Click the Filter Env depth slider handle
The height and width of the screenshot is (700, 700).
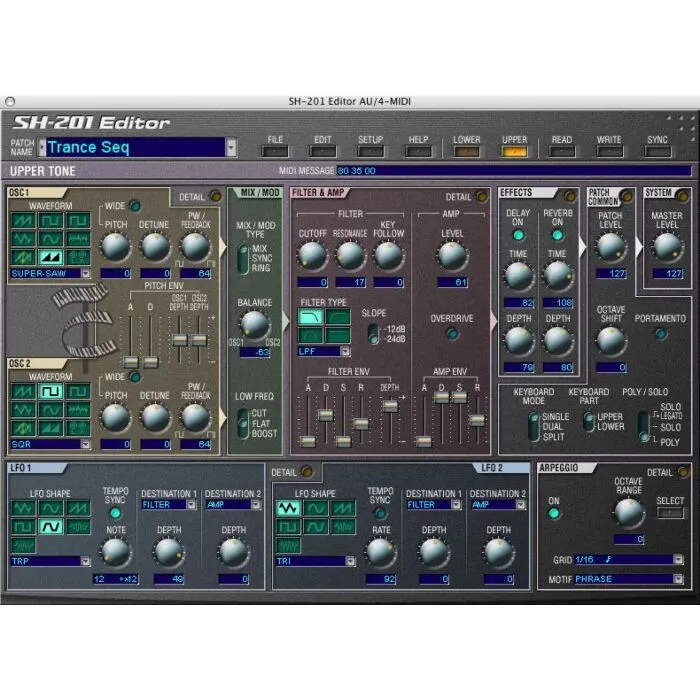[x=389, y=405]
